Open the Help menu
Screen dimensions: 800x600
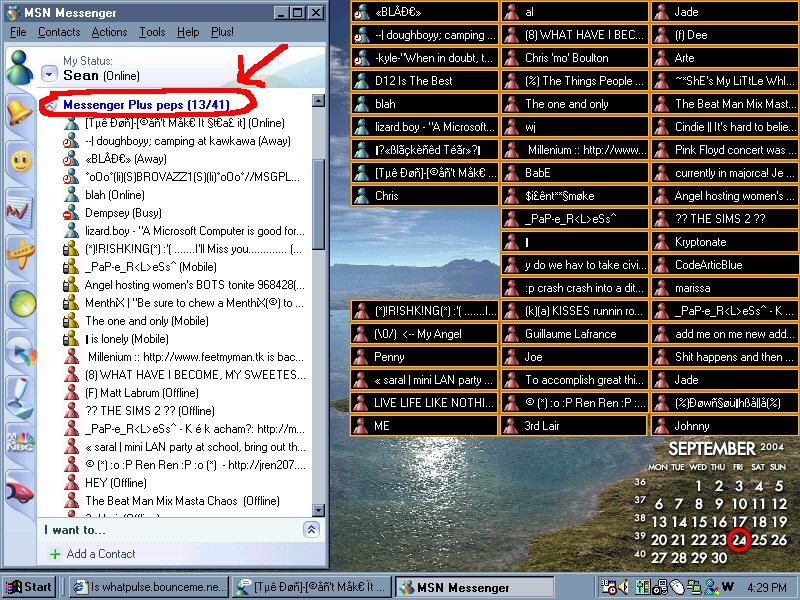click(x=188, y=32)
